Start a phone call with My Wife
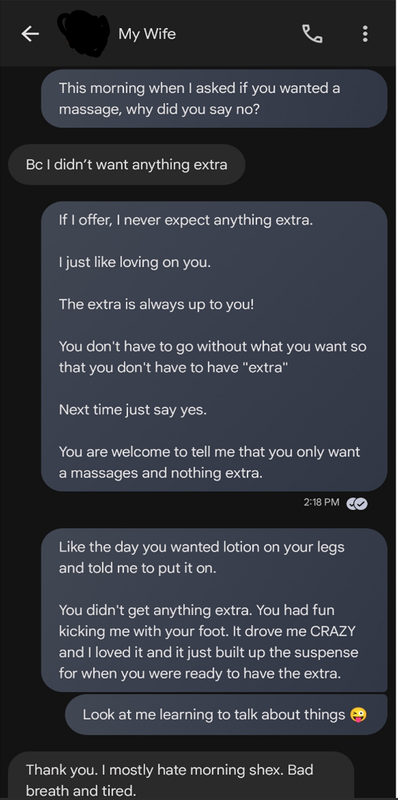The height and width of the screenshot is (800, 398). (312, 34)
